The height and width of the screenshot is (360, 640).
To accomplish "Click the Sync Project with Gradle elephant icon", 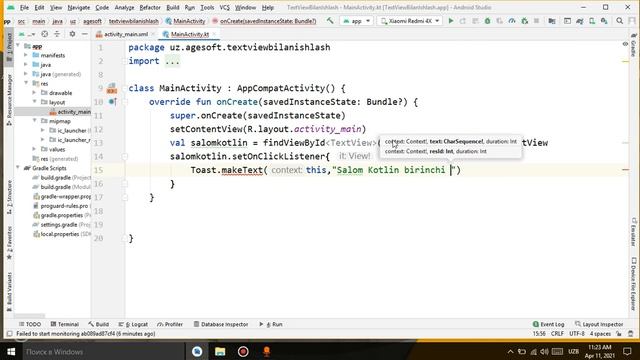I will tap(580, 20).
